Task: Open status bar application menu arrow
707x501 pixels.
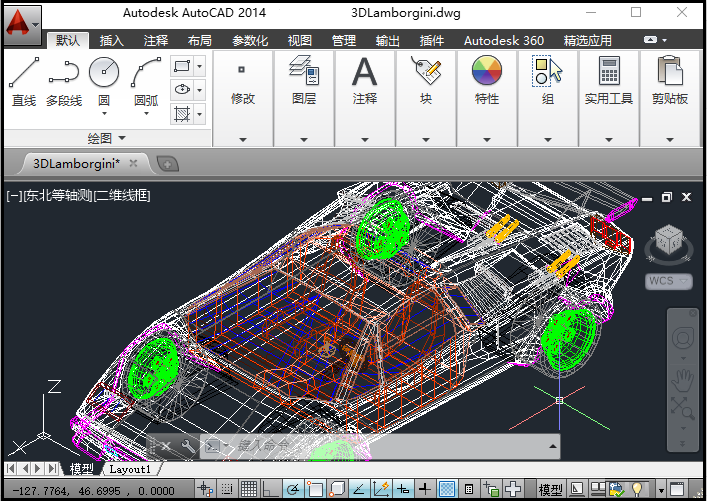Action: (x=661, y=491)
